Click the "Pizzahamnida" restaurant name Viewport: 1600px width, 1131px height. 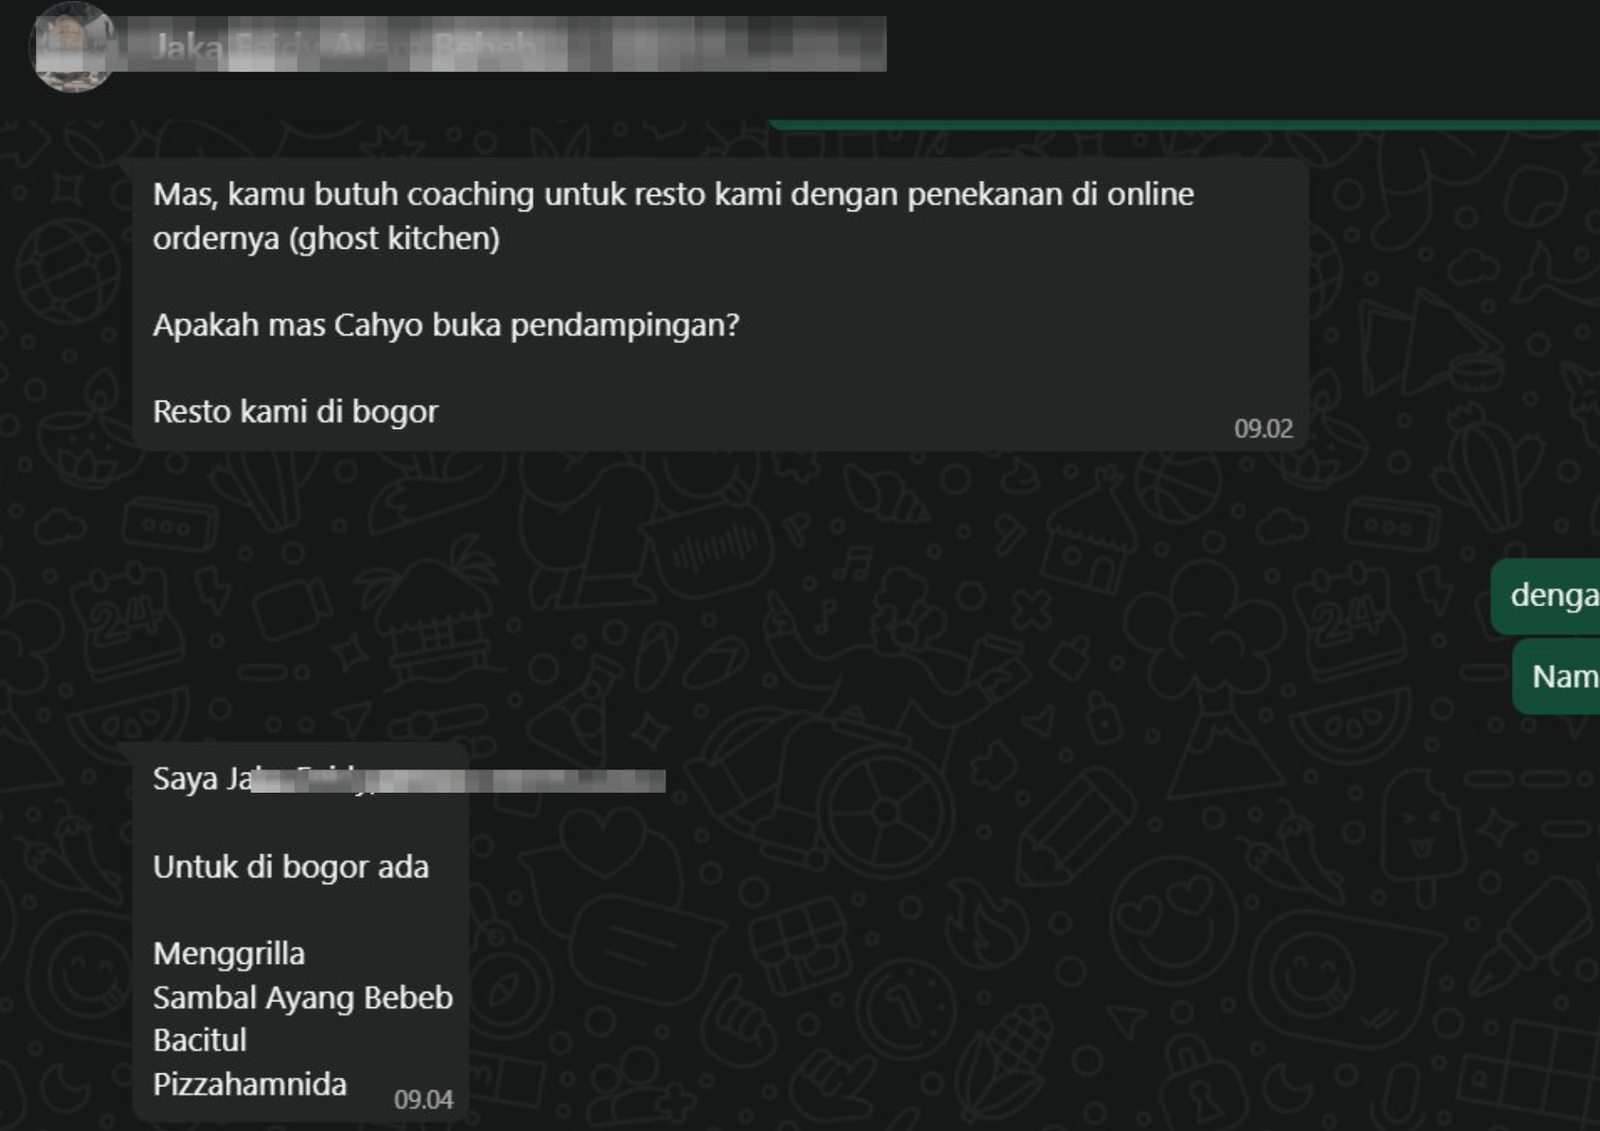(x=250, y=1085)
